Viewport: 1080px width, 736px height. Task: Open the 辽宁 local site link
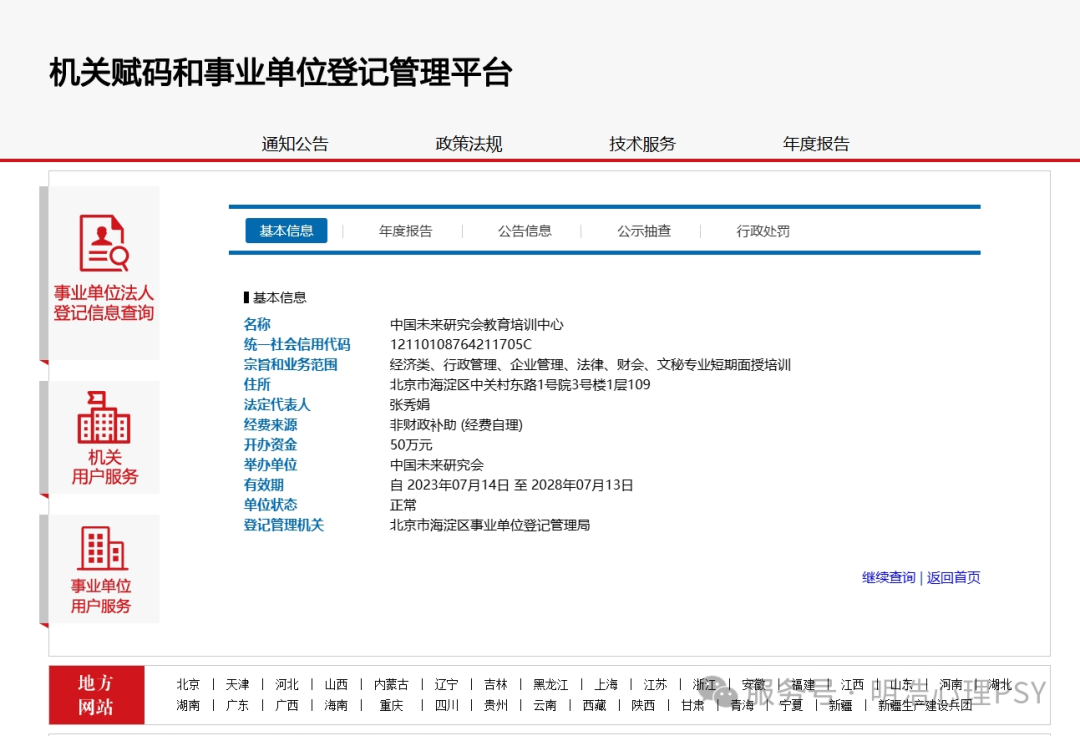(x=446, y=684)
